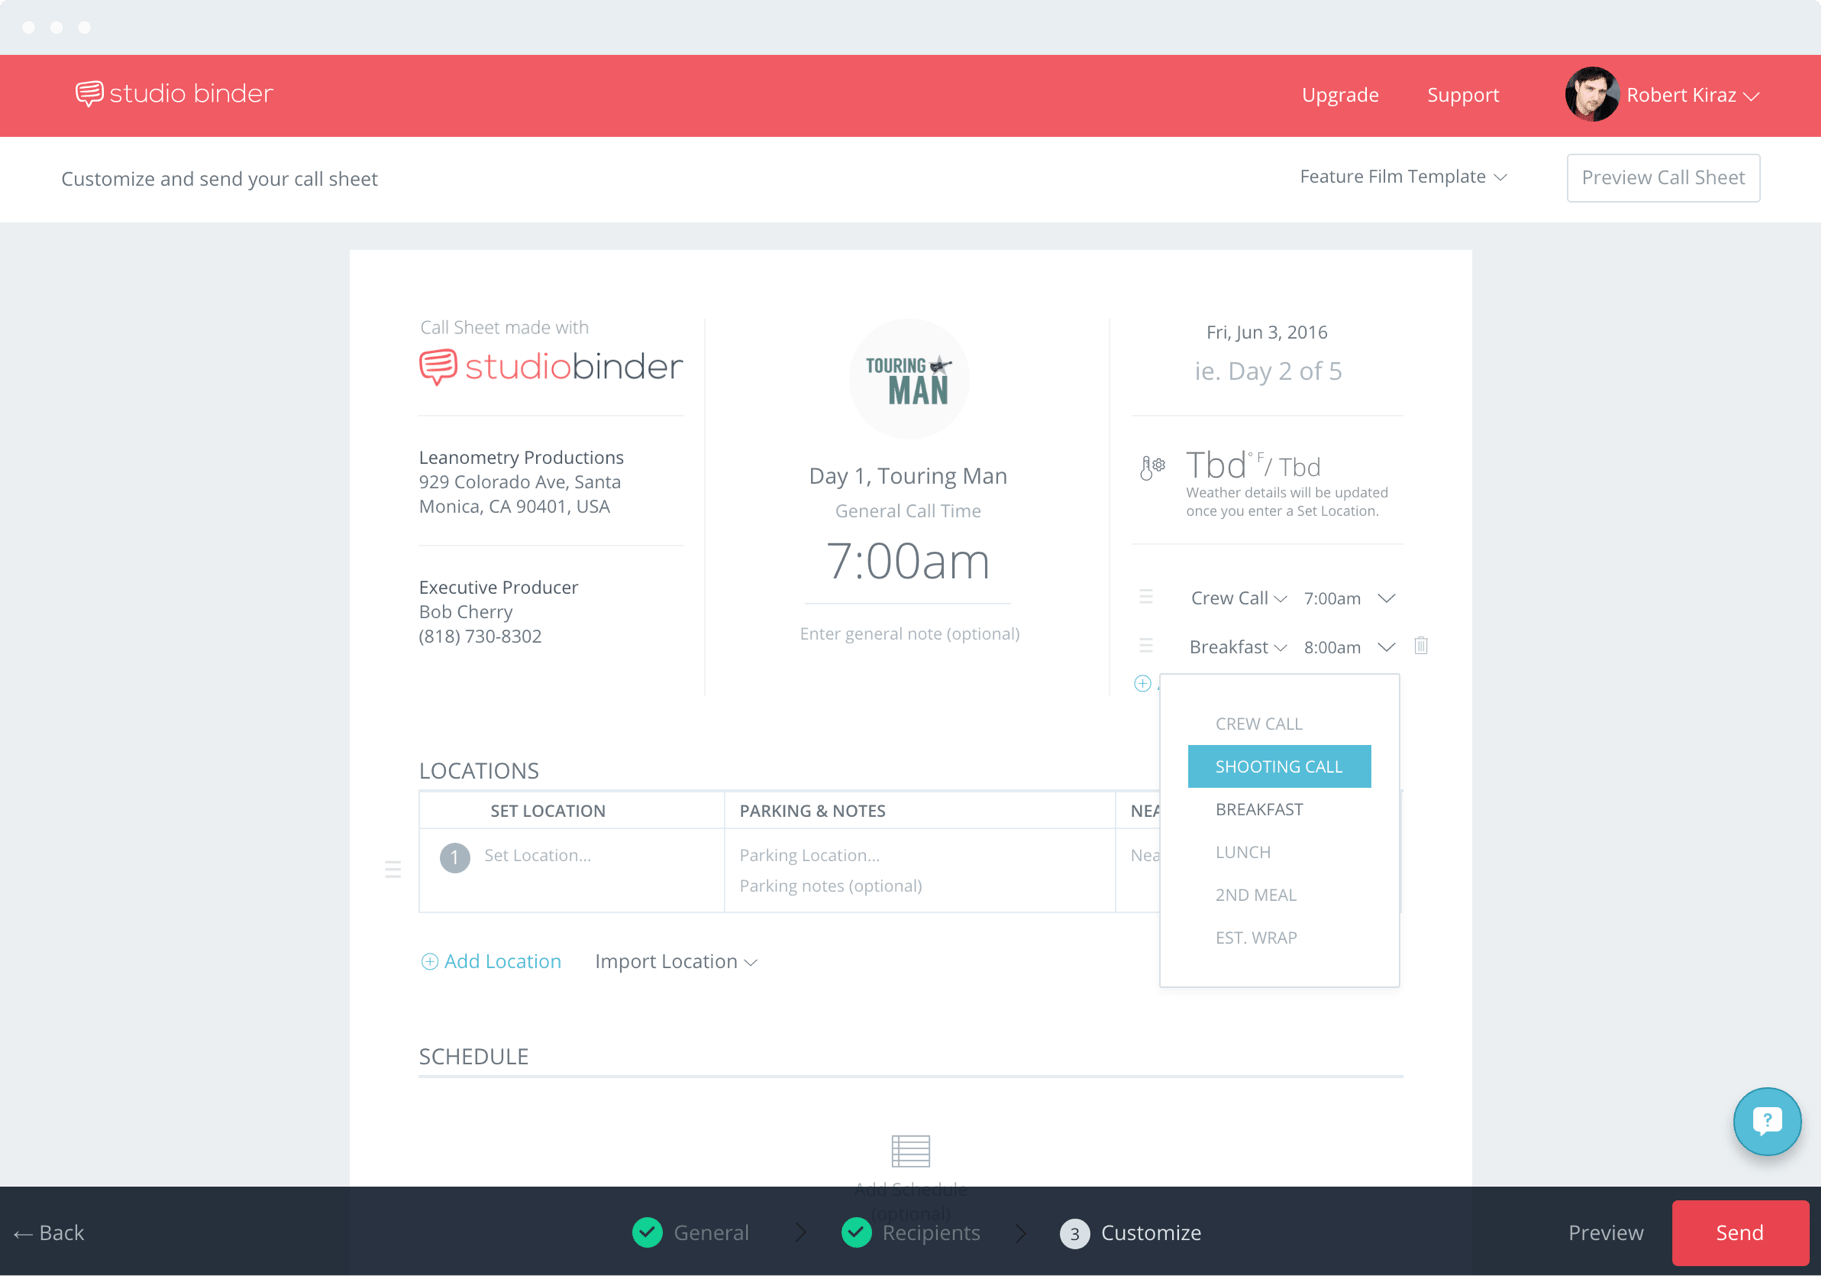Click the weather thermometer icon
The width and height of the screenshot is (1821, 1276).
tap(1152, 467)
